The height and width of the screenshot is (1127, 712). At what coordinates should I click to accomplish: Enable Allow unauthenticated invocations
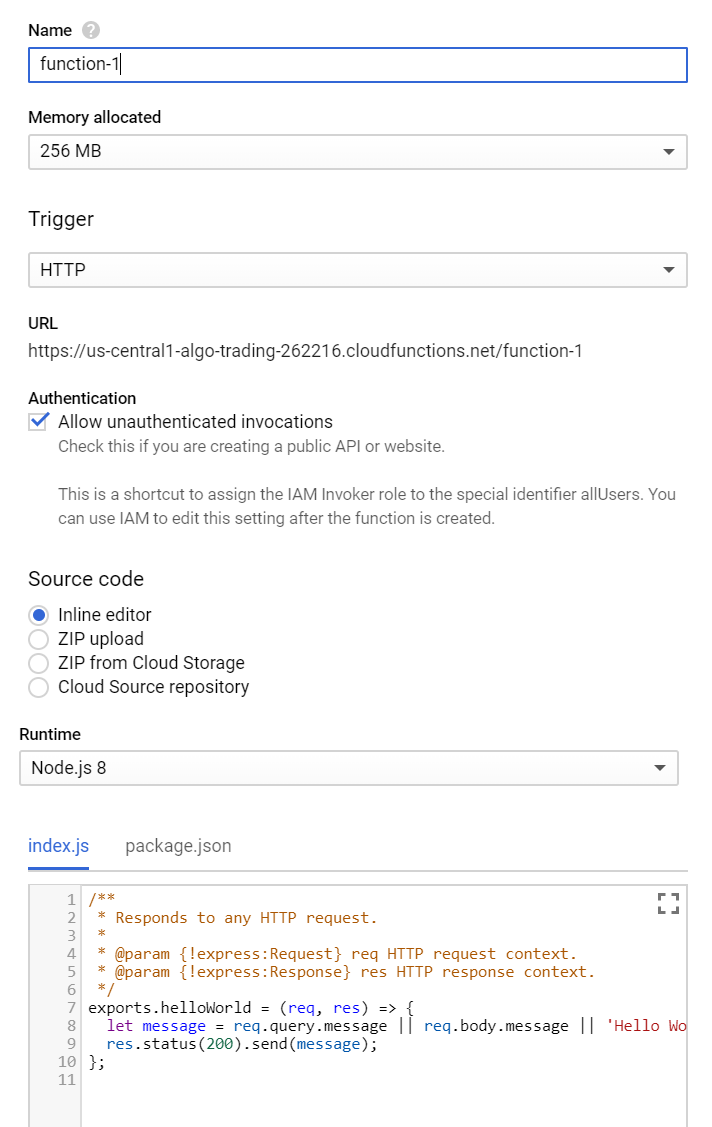click(x=36, y=421)
